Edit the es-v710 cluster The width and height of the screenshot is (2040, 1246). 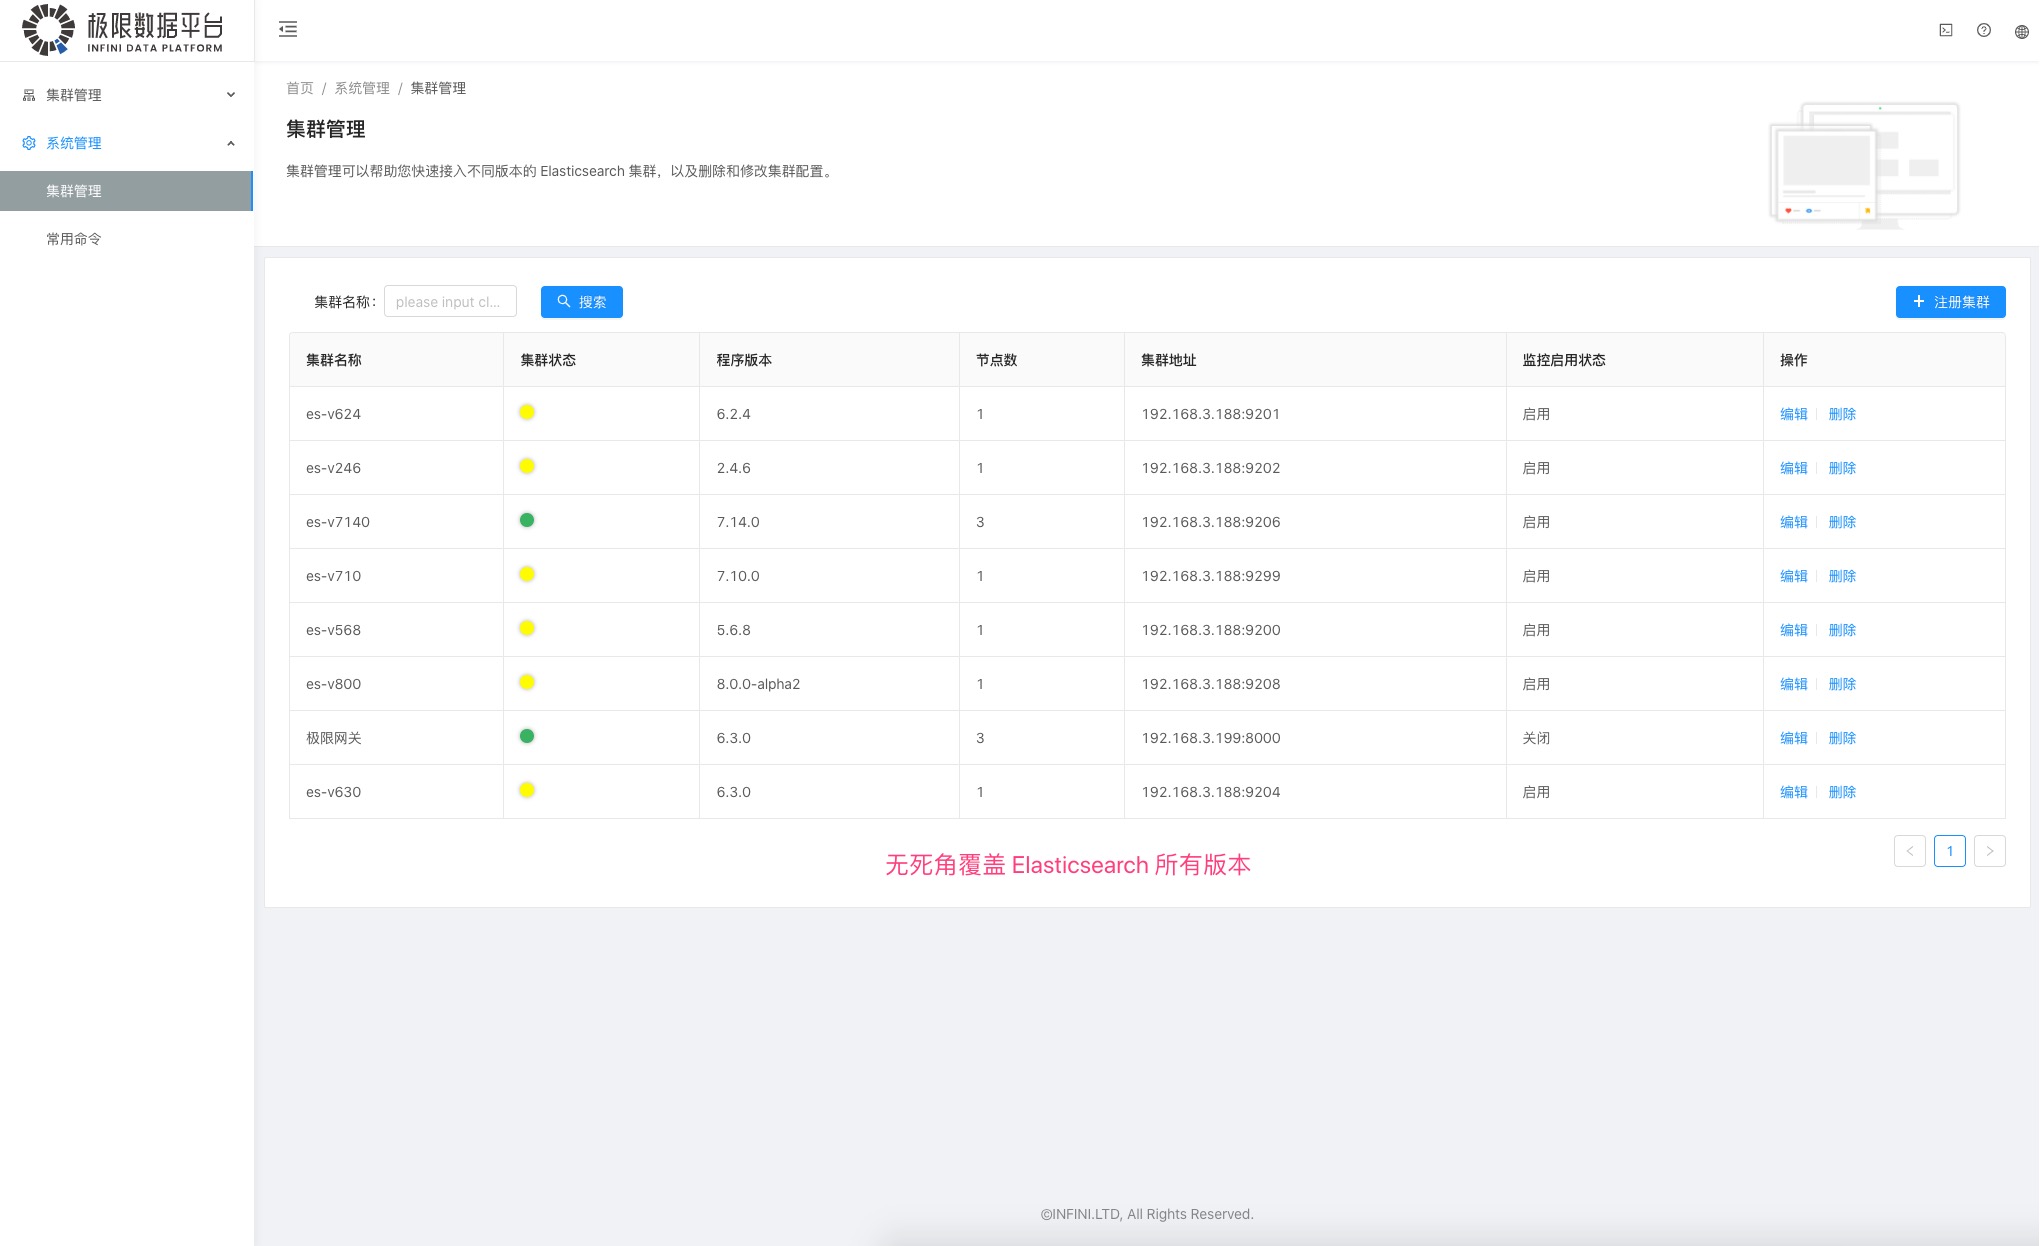tap(1794, 576)
